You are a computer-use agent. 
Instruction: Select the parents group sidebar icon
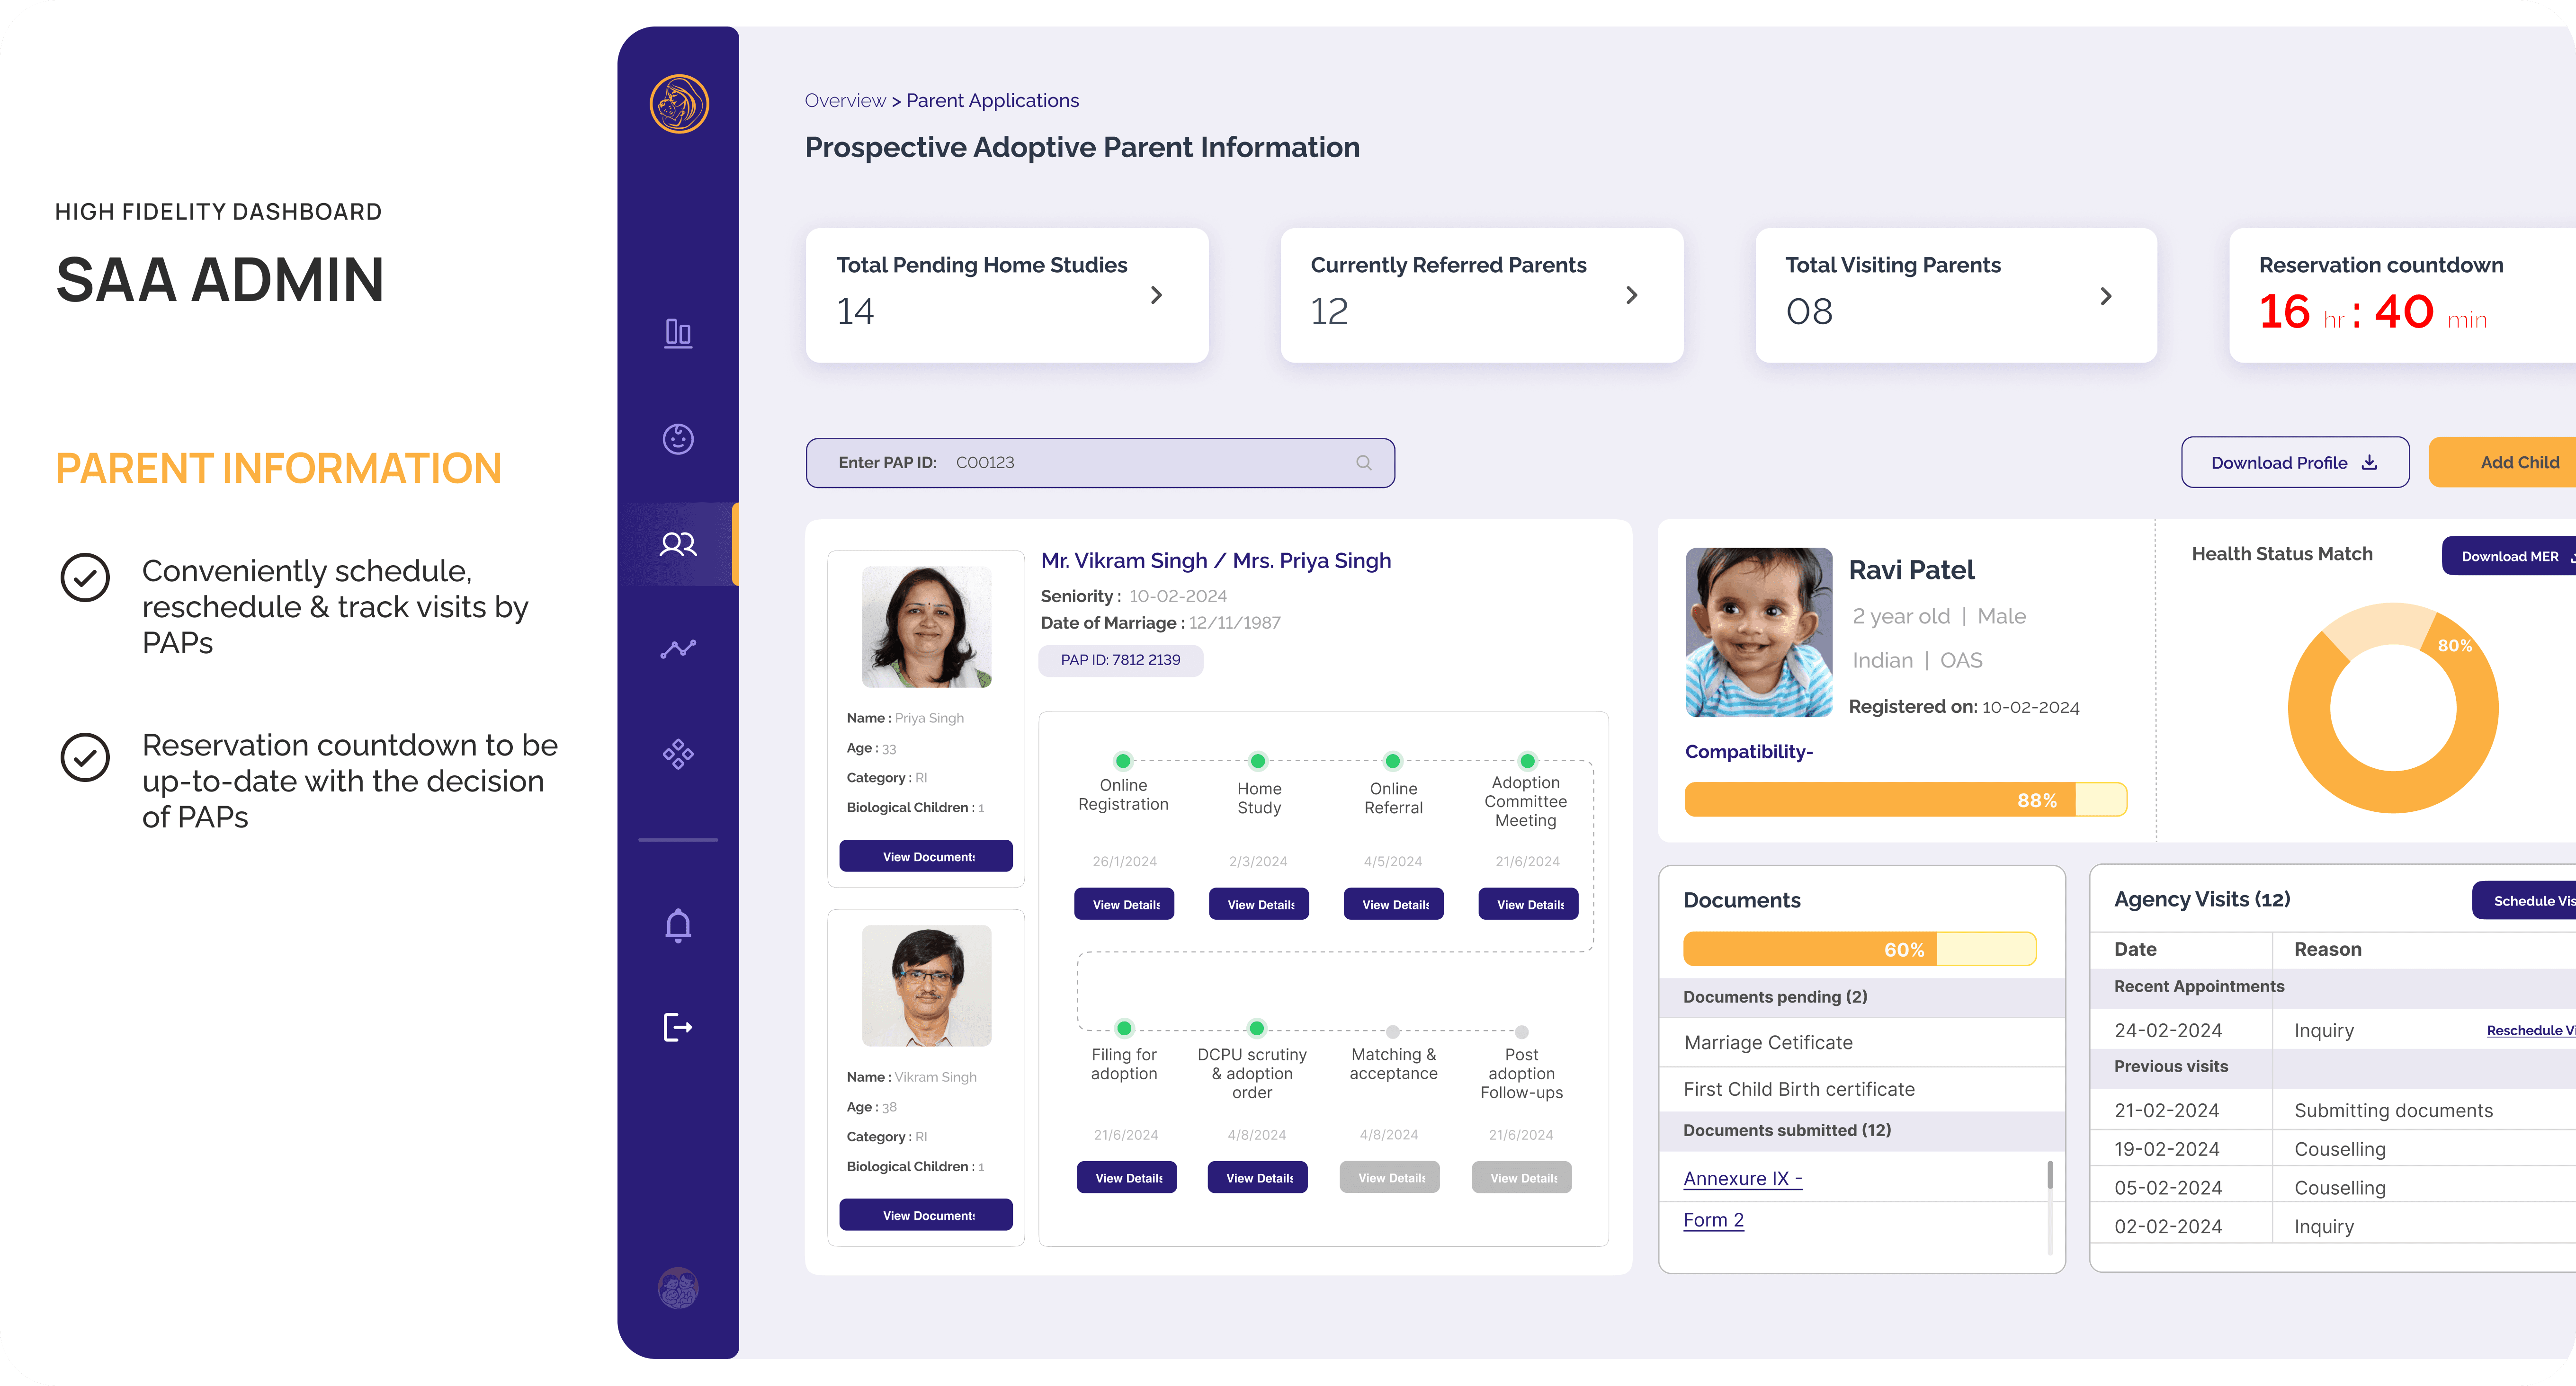click(x=678, y=544)
